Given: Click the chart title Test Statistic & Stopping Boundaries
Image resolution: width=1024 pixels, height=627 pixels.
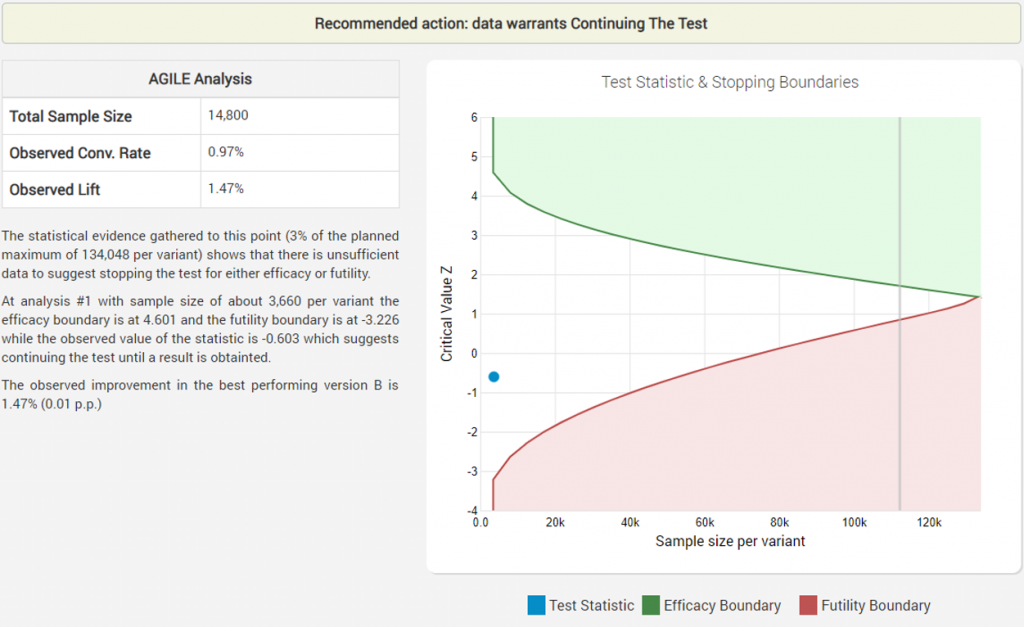Looking at the screenshot, I should (729, 82).
